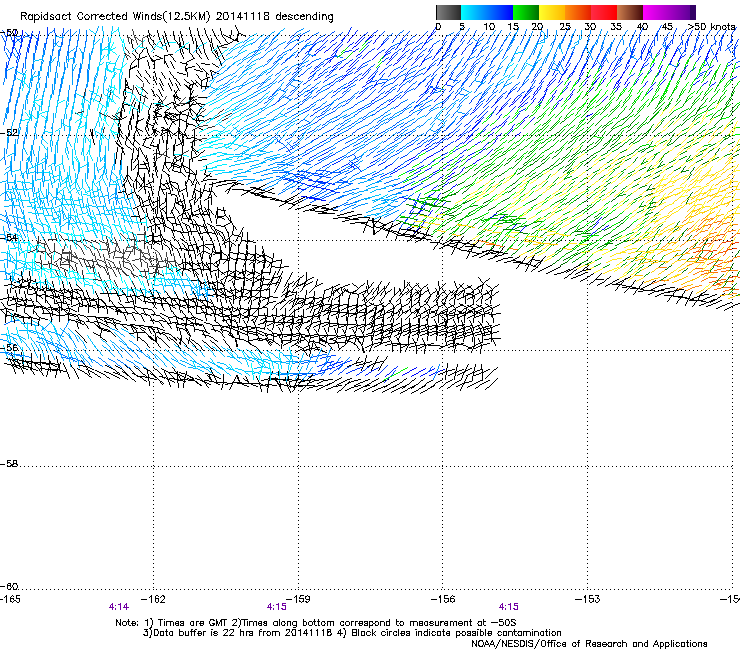Click the legend tick label "15"
This screenshot has height=650, width=740.
[x=513, y=27]
